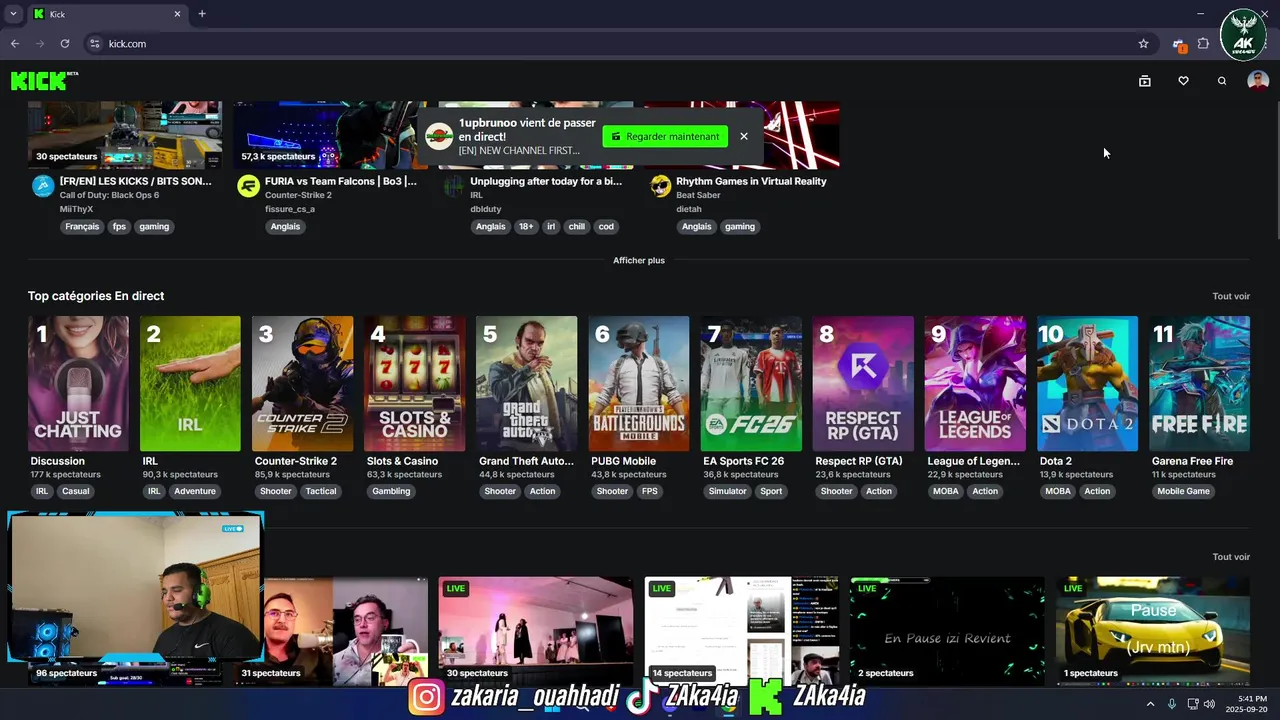Bookmark this page with the star icon
Image resolution: width=1280 pixels, height=720 pixels.
click(1143, 44)
